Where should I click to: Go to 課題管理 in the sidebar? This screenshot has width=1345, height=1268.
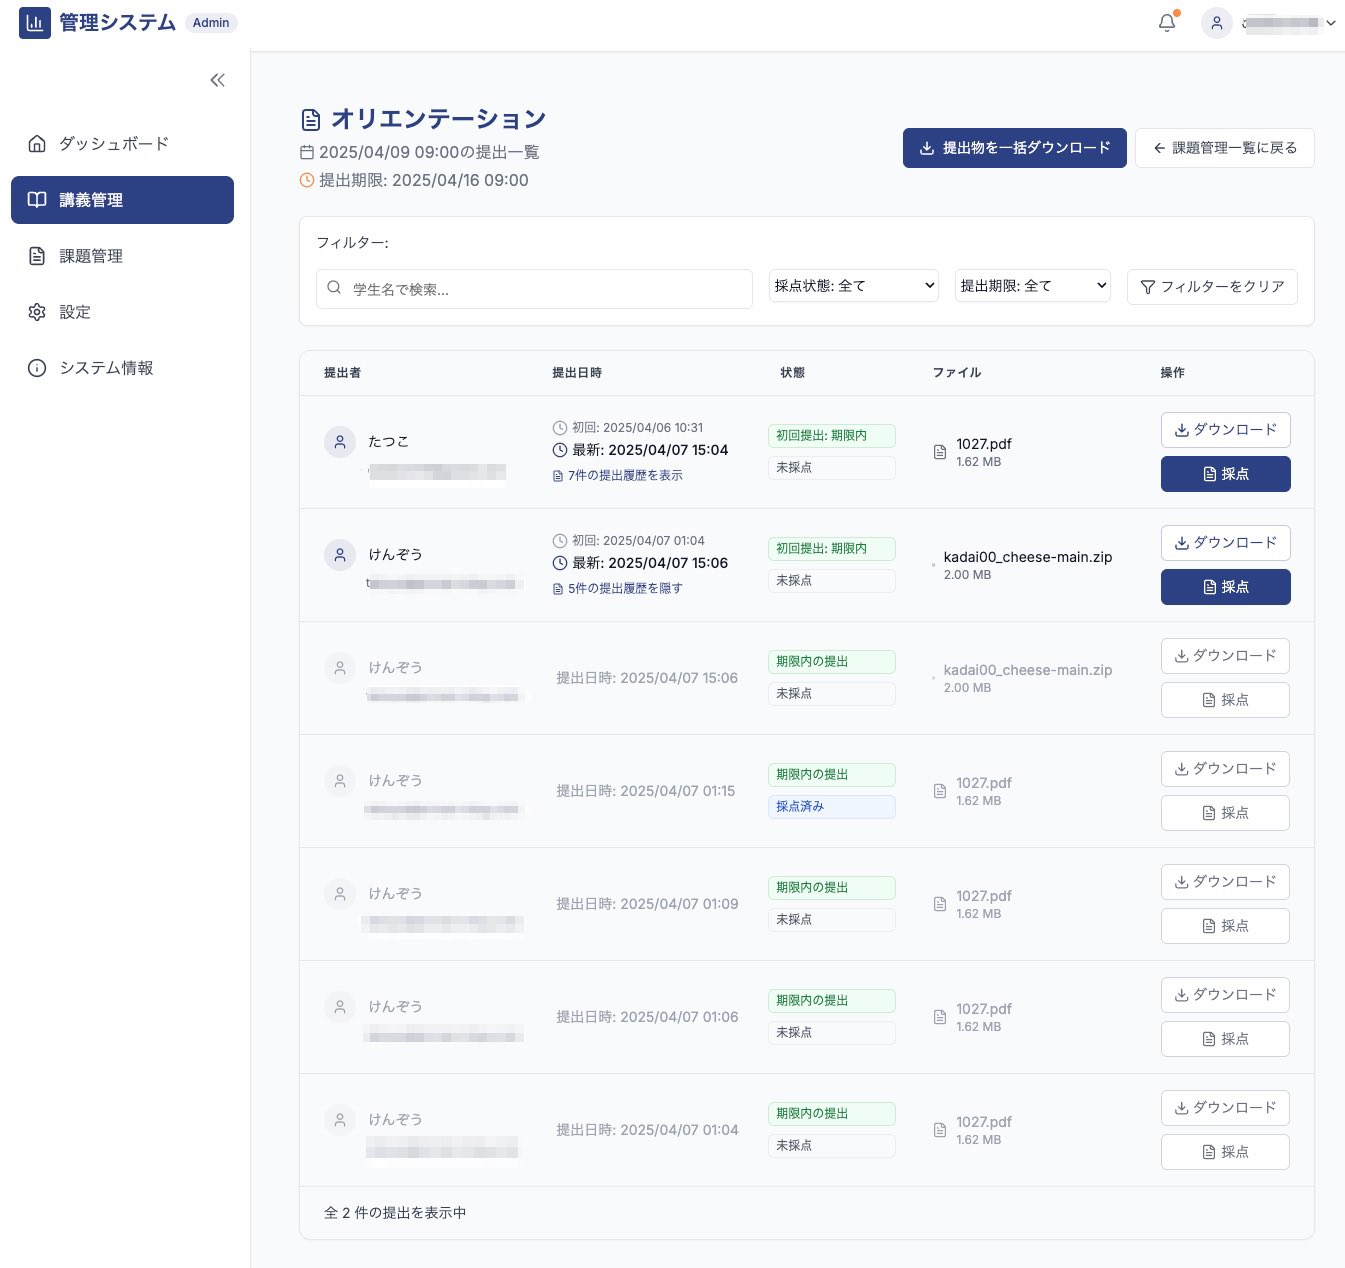[x=91, y=256]
